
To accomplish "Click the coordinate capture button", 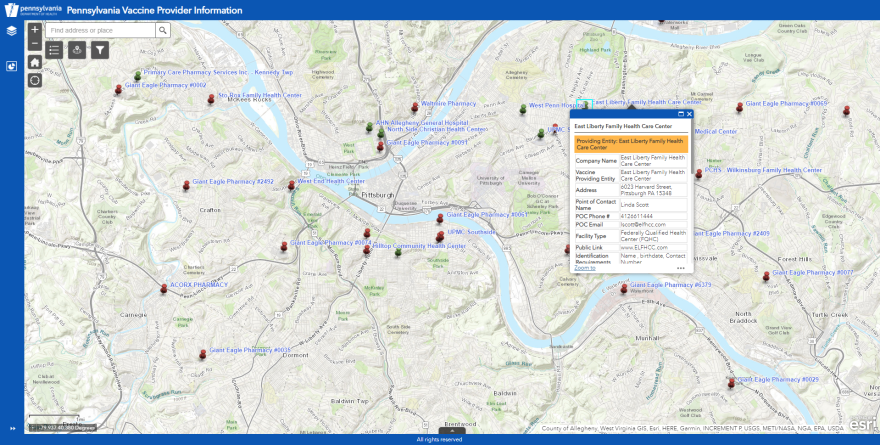I will pos(33,427).
